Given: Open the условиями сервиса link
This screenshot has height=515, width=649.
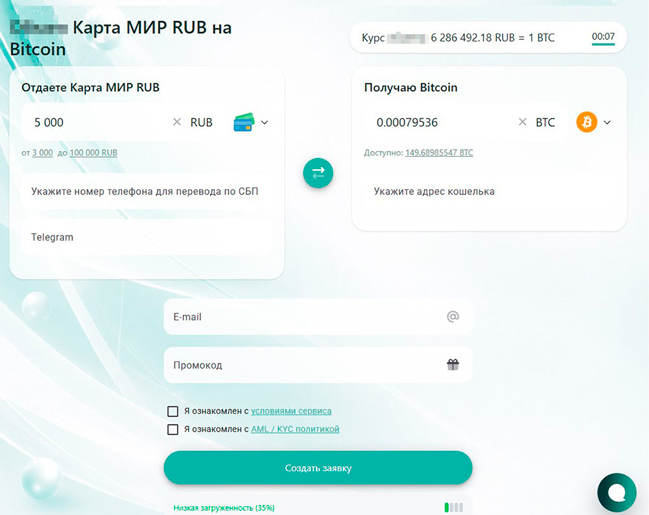Looking at the screenshot, I should [291, 411].
